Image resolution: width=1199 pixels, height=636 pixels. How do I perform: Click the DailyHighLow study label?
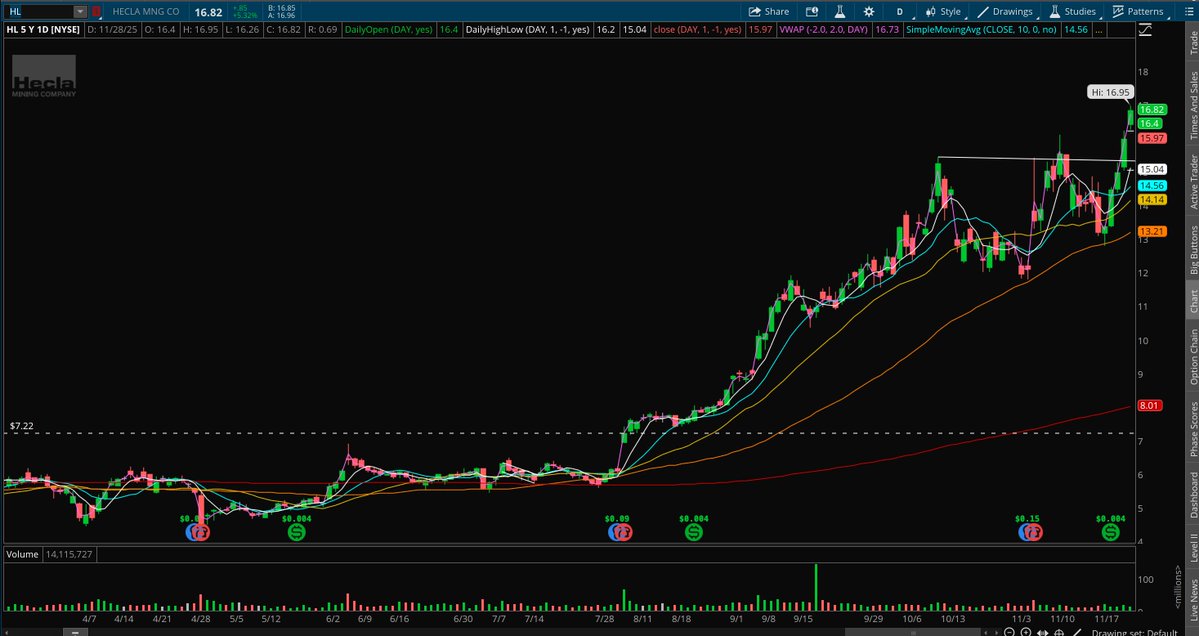click(528, 30)
